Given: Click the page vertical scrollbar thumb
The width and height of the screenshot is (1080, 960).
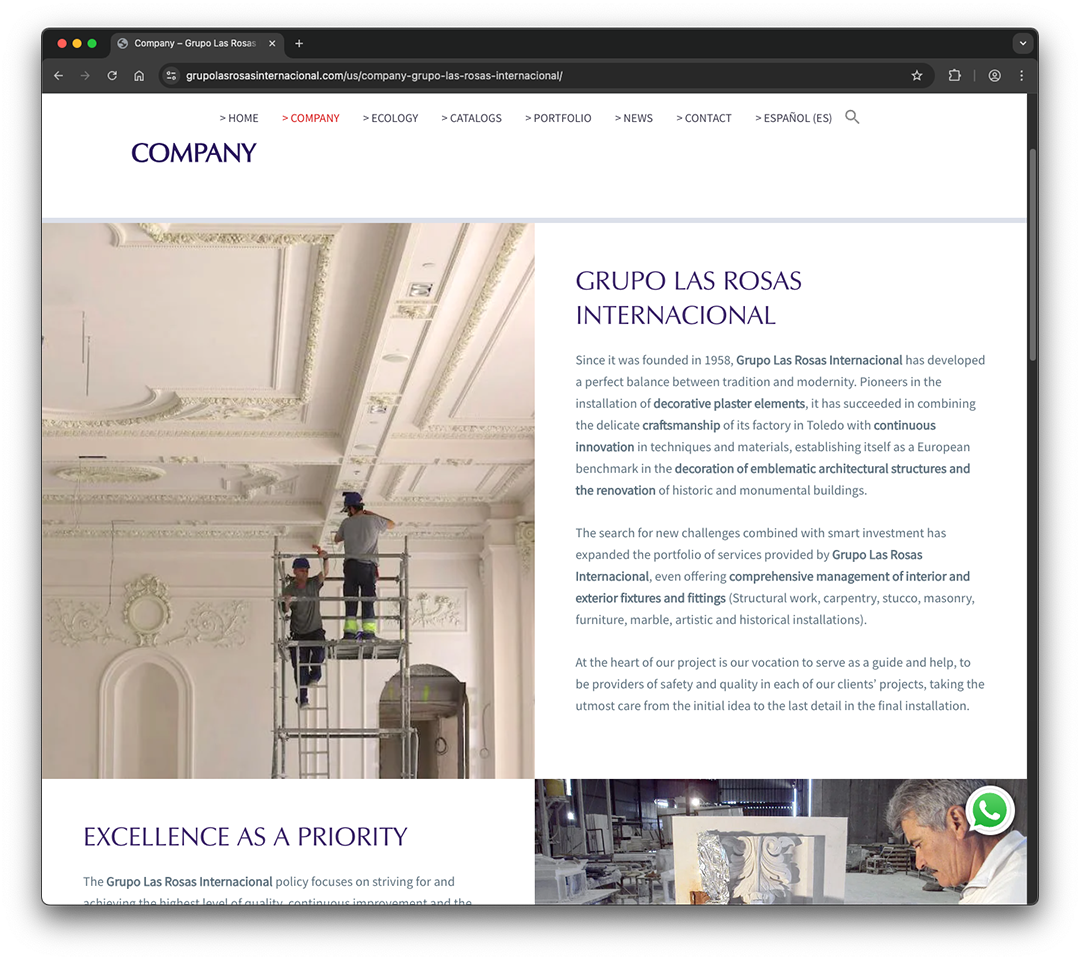Looking at the screenshot, I should point(1032,255).
